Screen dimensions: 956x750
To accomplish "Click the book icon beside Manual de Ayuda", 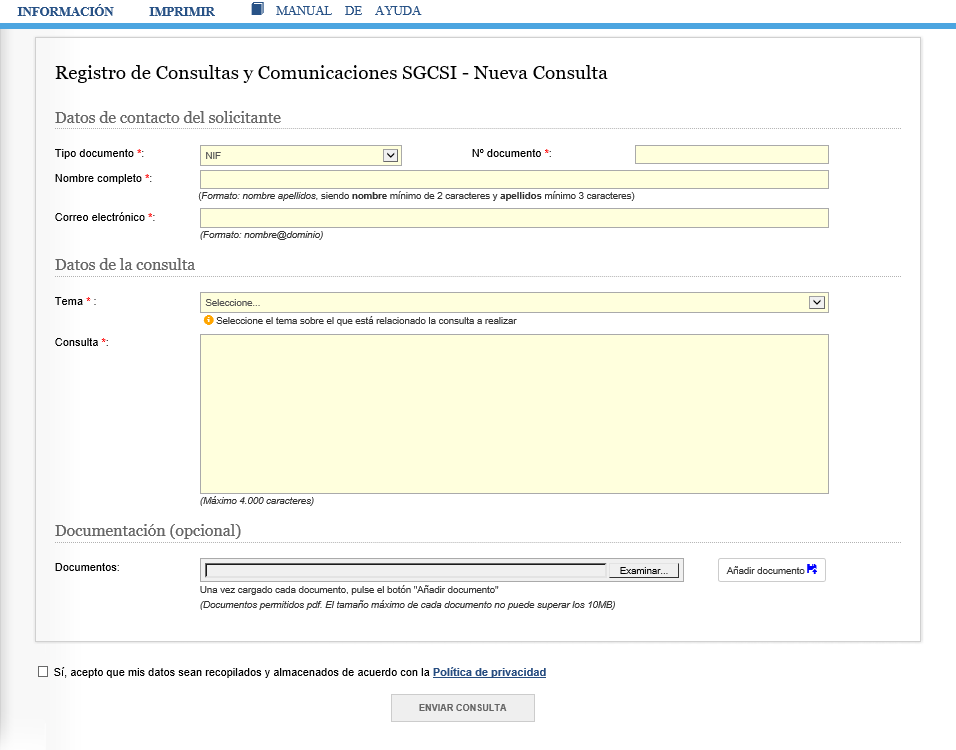I will point(257,9).
